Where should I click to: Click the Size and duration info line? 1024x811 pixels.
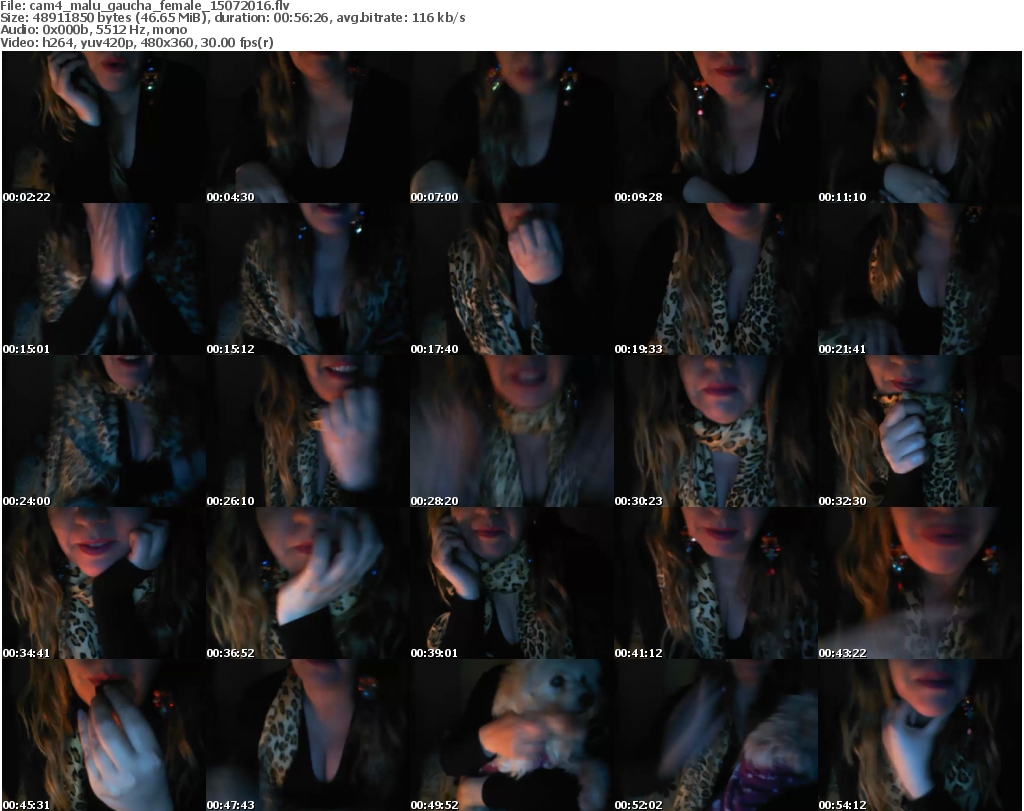coord(232,18)
